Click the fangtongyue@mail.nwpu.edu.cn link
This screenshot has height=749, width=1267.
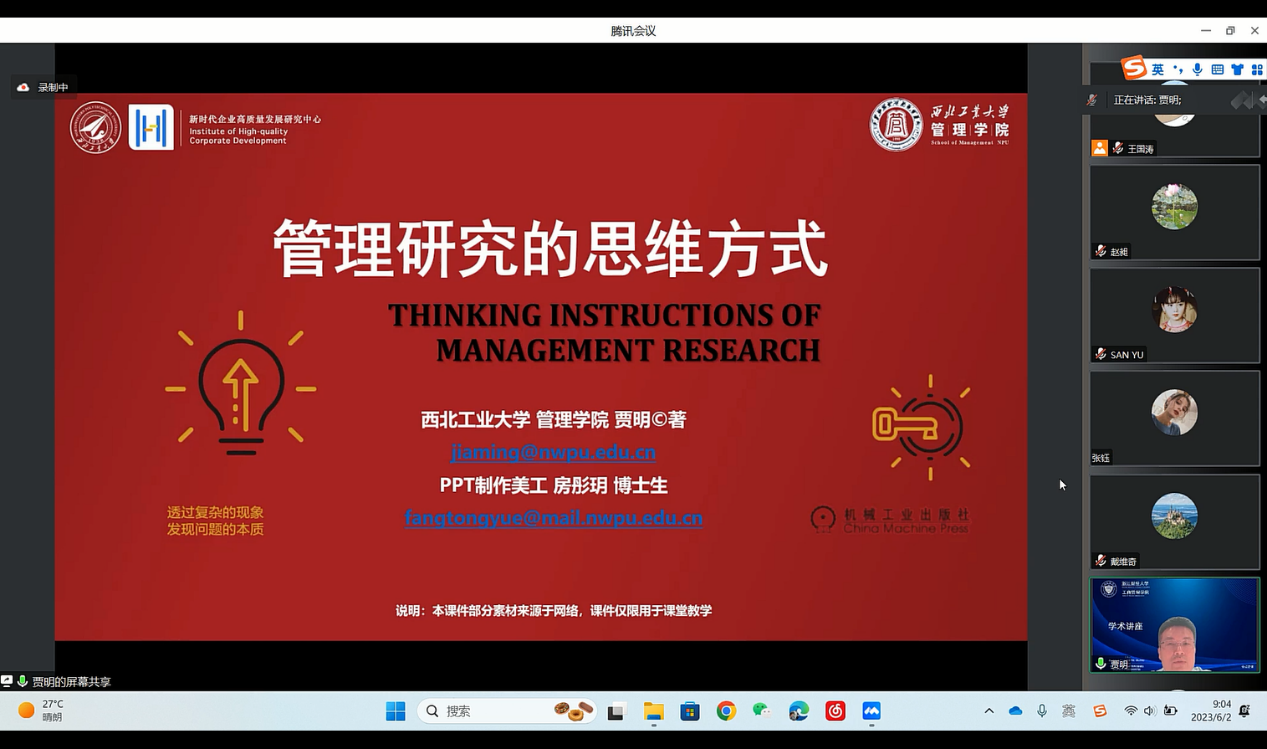pos(553,518)
